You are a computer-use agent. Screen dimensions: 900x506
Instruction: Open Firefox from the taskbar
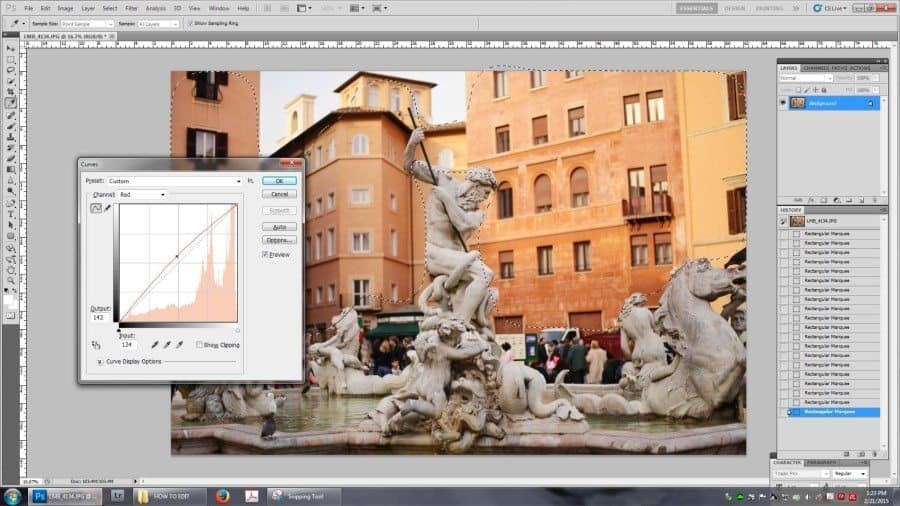[x=223, y=496]
